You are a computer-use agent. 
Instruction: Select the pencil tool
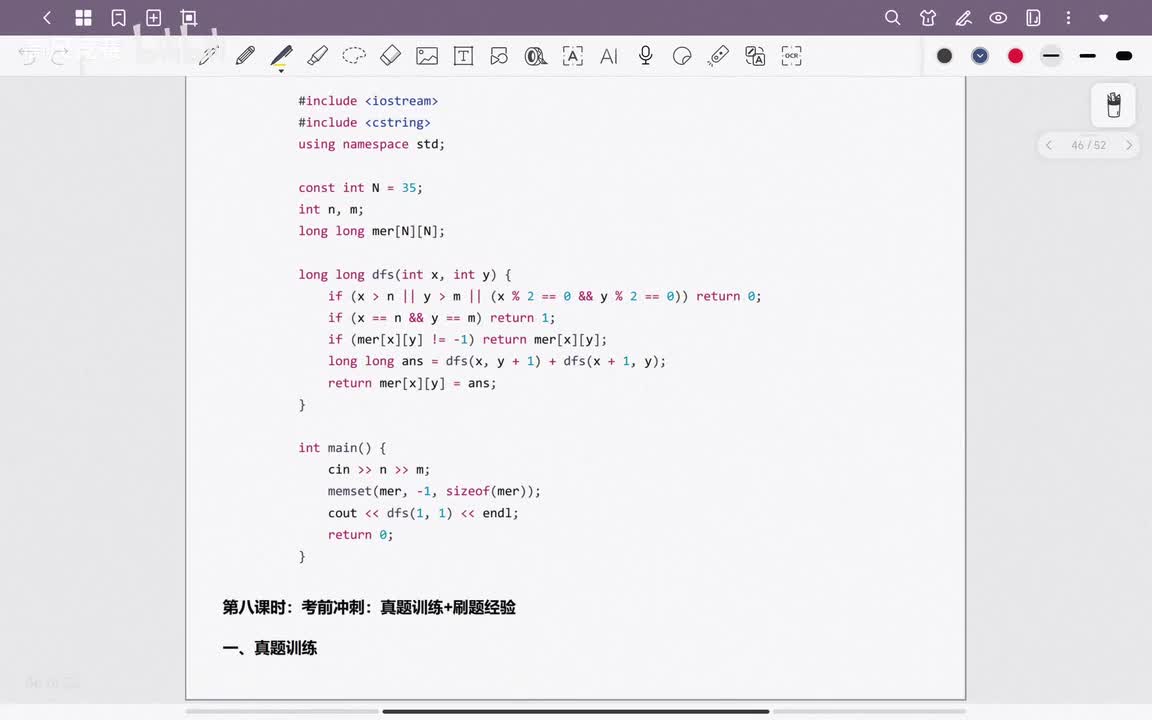coord(245,56)
